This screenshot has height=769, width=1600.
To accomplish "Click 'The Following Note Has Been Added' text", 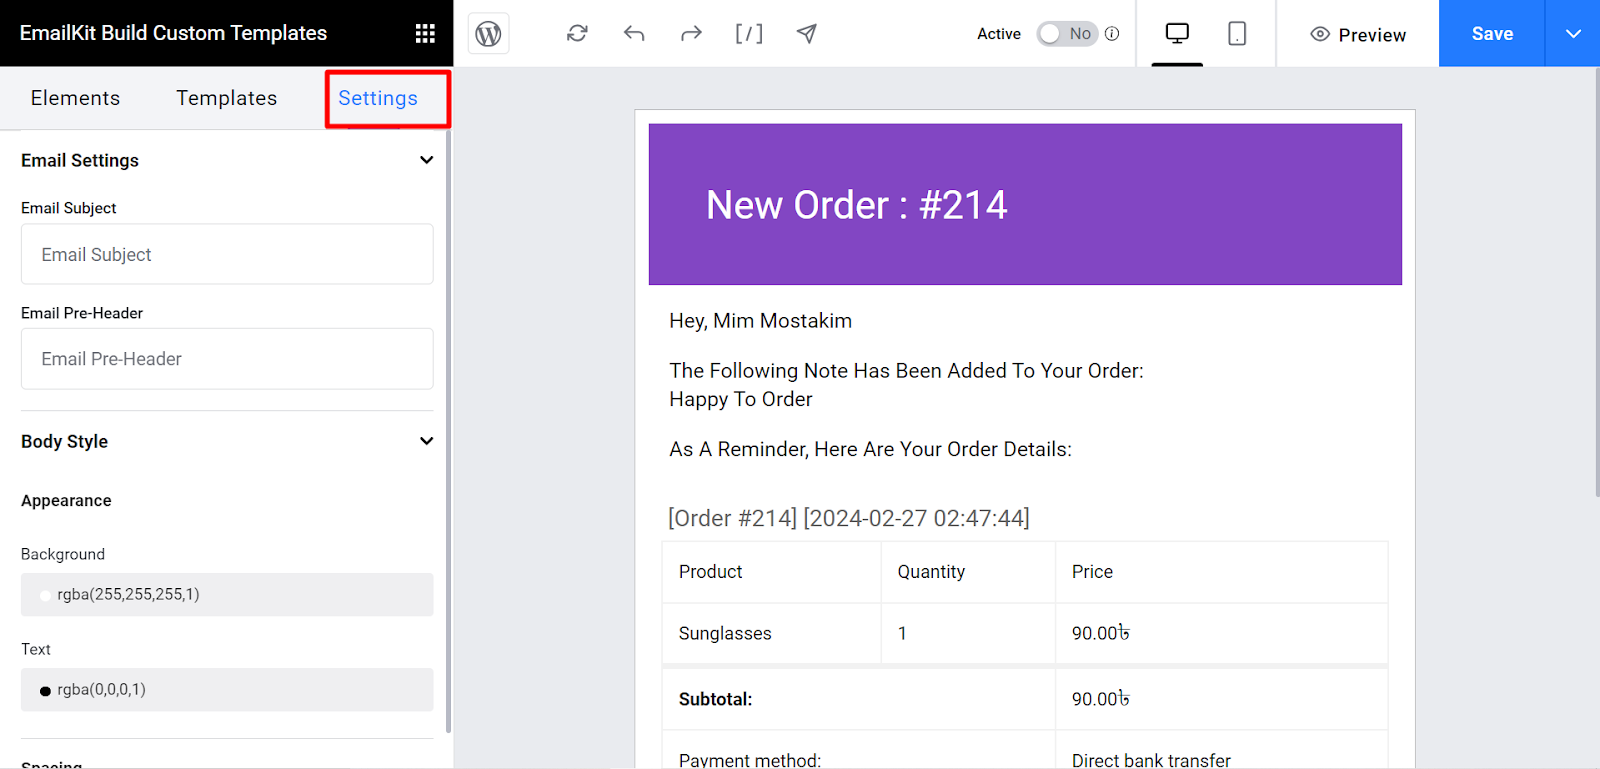I will click(906, 371).
